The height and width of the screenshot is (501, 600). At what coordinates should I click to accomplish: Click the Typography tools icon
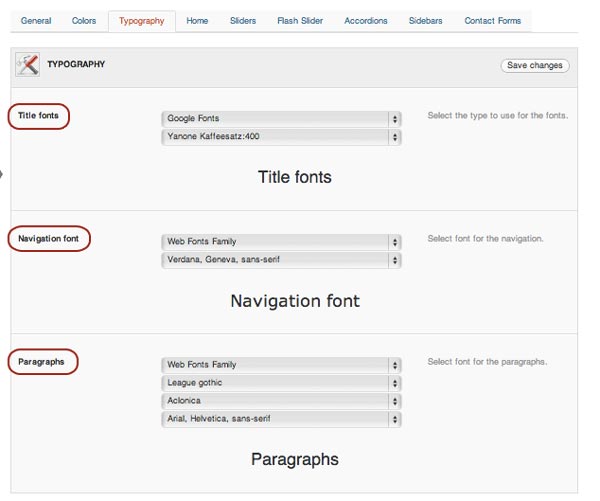tap(28, 64)
